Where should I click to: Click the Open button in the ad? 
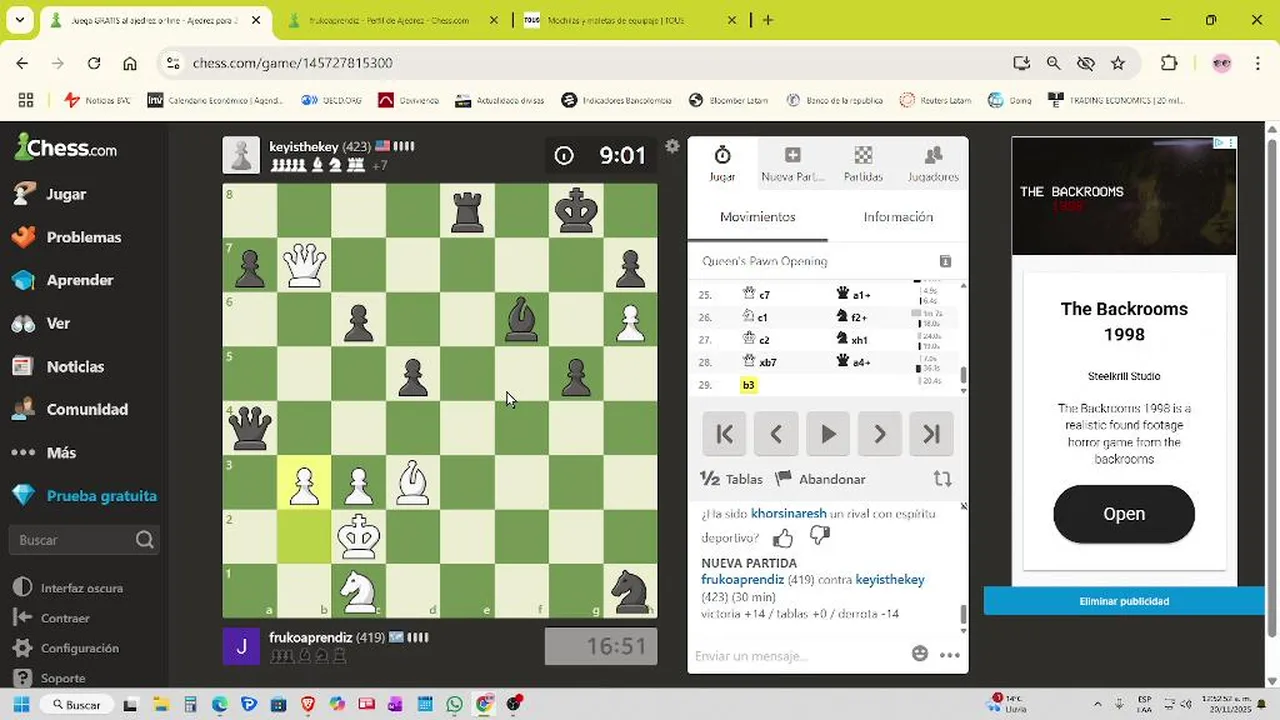pyautogui.click(x=1124, y=514)
